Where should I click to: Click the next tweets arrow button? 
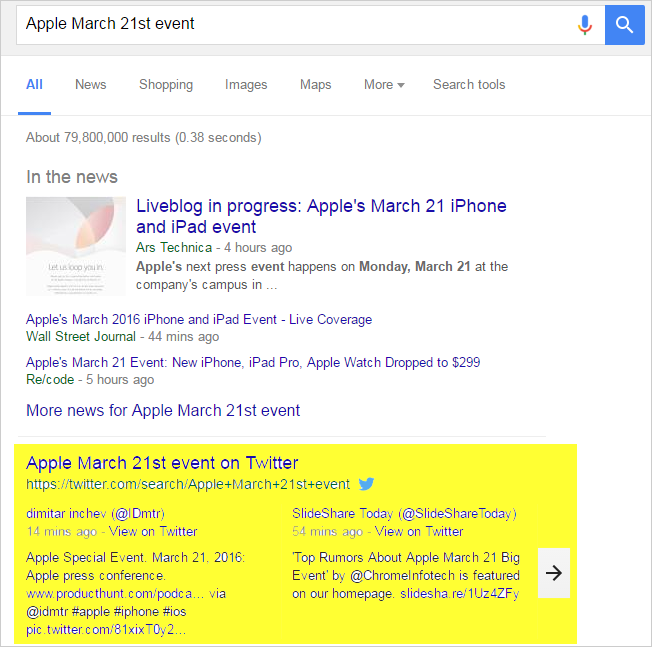click(x=554, y=573)
